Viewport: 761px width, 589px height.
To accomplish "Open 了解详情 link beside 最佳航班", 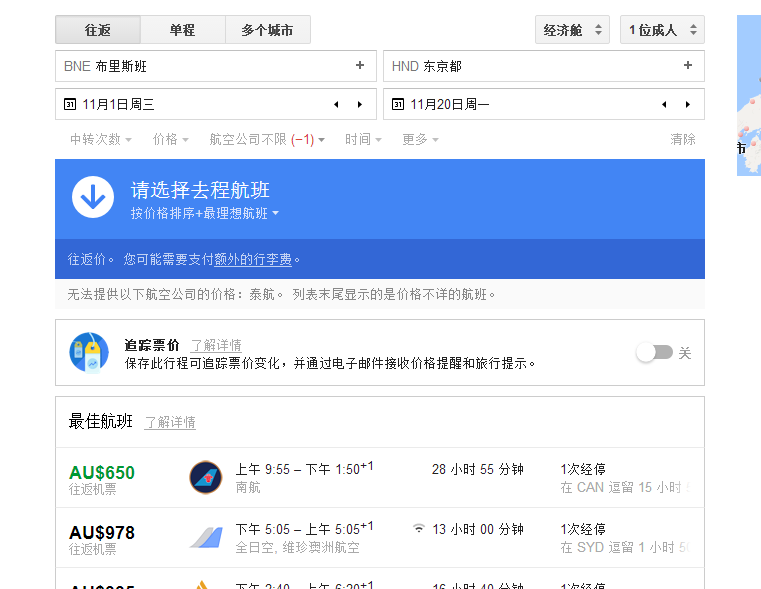I will [x=170, y=422].
